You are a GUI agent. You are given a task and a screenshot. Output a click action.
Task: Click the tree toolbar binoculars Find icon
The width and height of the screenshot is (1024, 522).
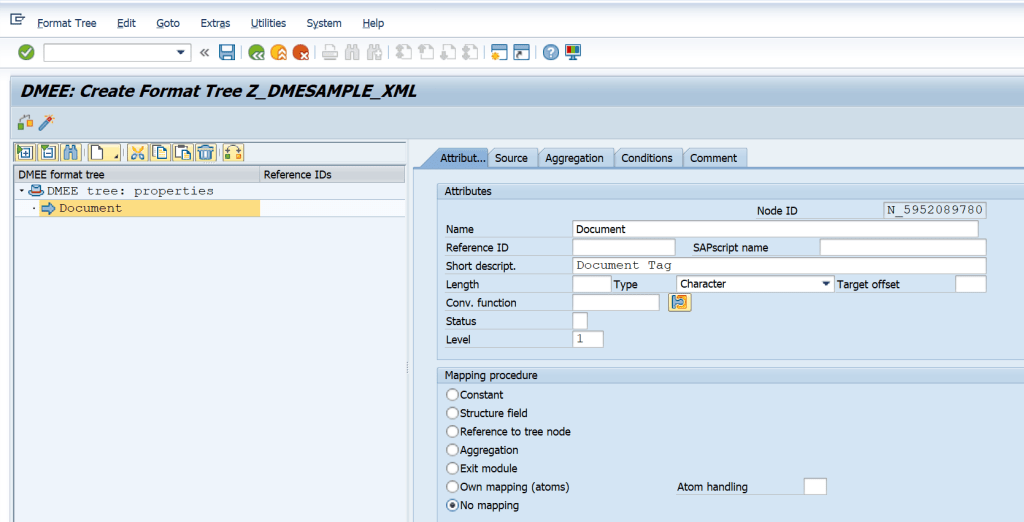coord(71,153)
